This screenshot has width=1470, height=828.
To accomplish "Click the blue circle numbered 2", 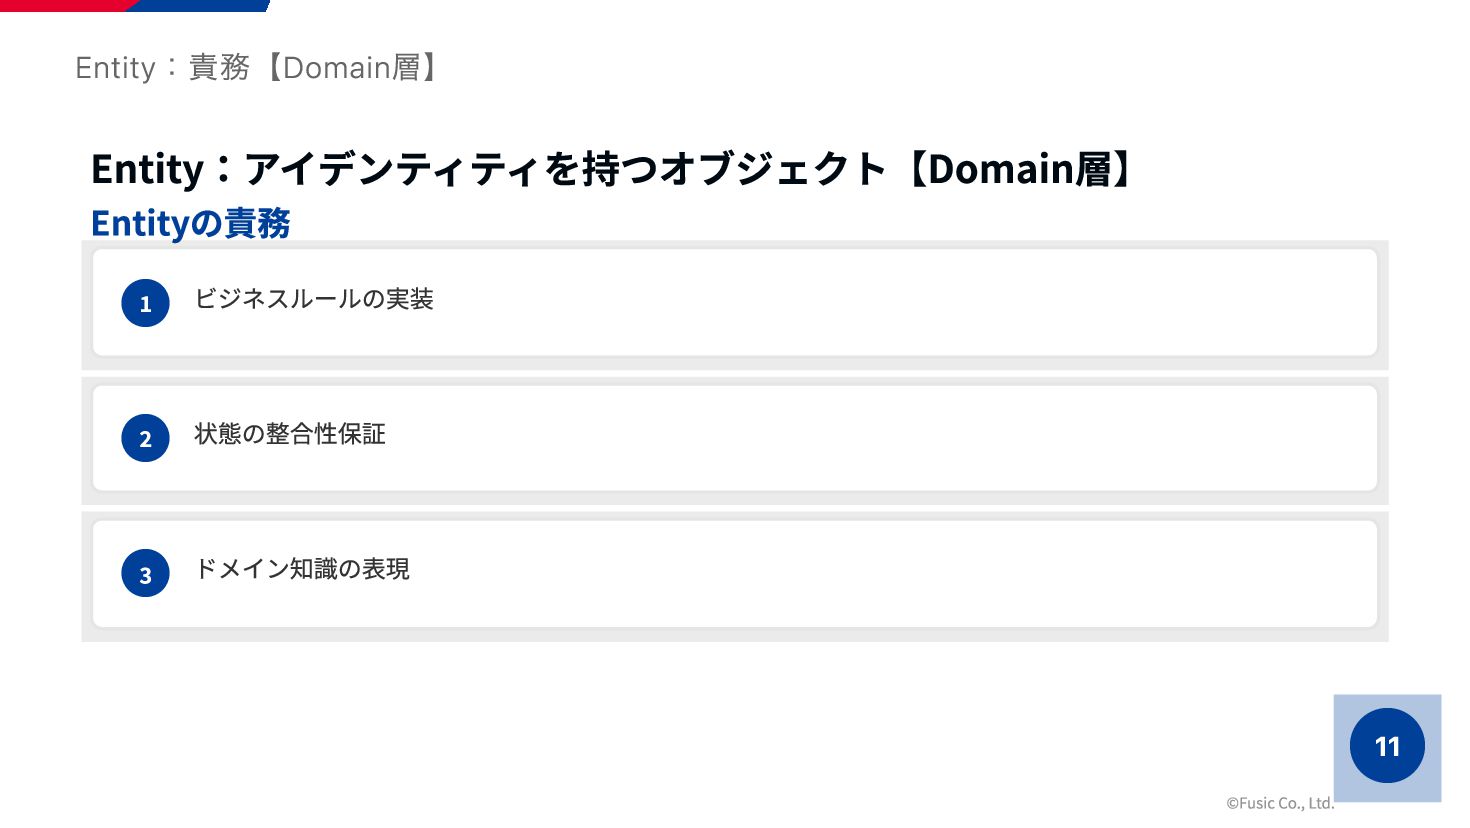I will point(145,438).
